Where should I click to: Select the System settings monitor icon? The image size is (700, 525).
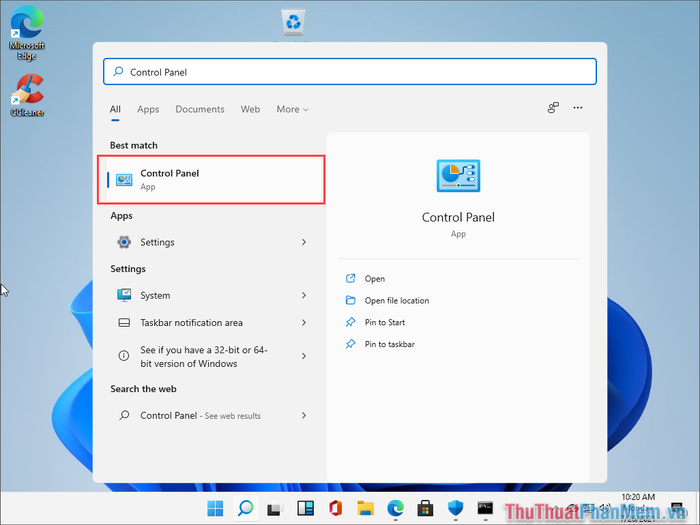coord(124,295)
